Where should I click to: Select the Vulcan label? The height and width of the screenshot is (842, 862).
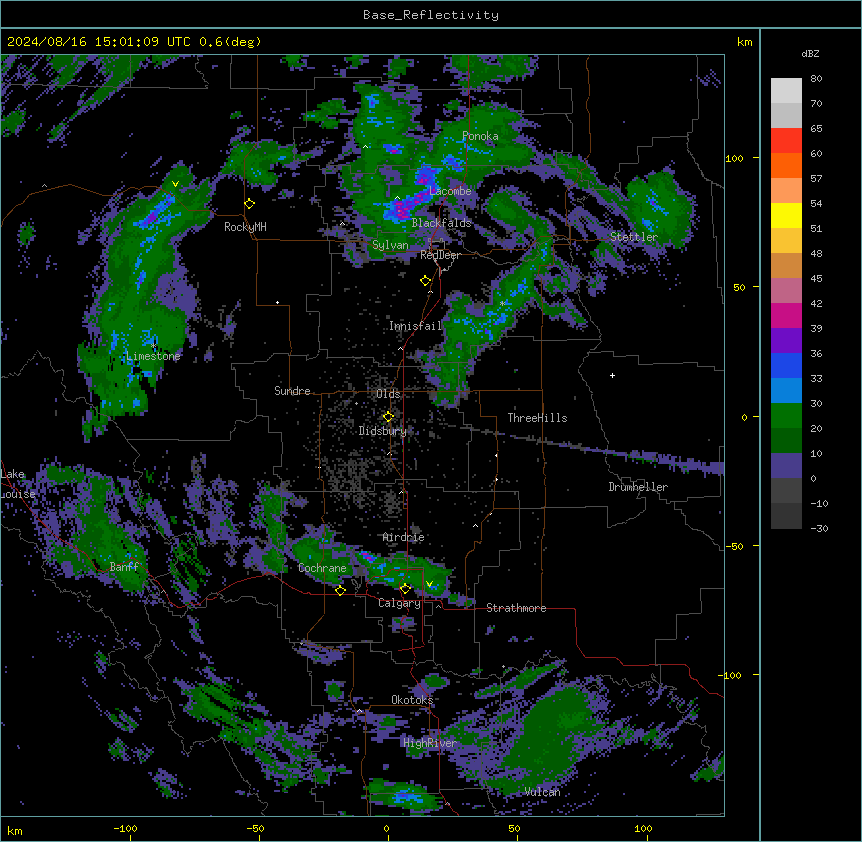tap(543, 792)
